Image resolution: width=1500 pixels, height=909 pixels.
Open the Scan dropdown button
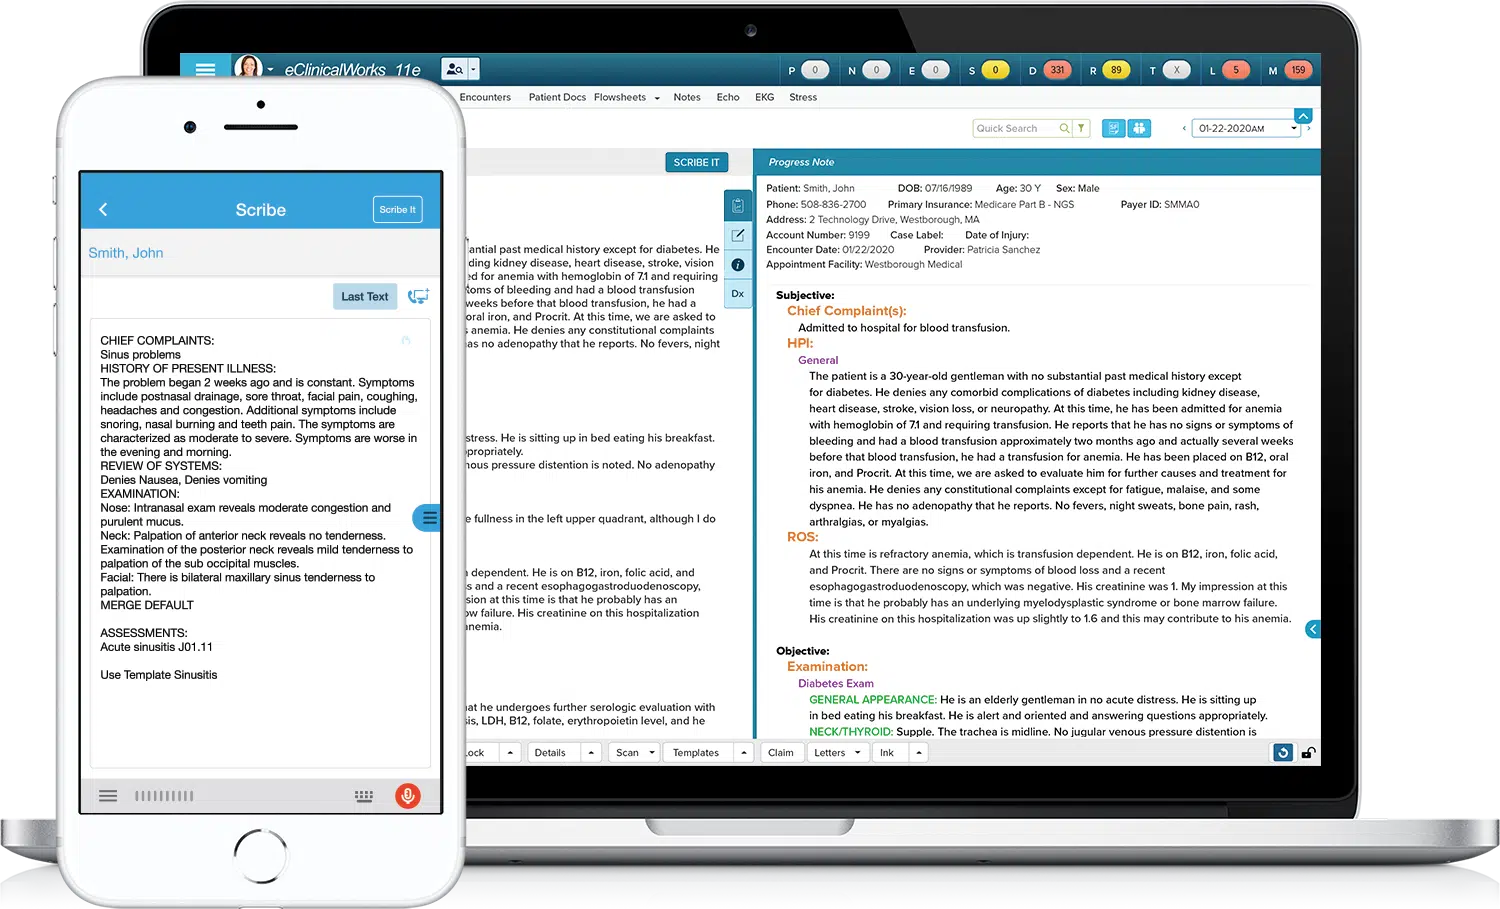click(634, 753)
